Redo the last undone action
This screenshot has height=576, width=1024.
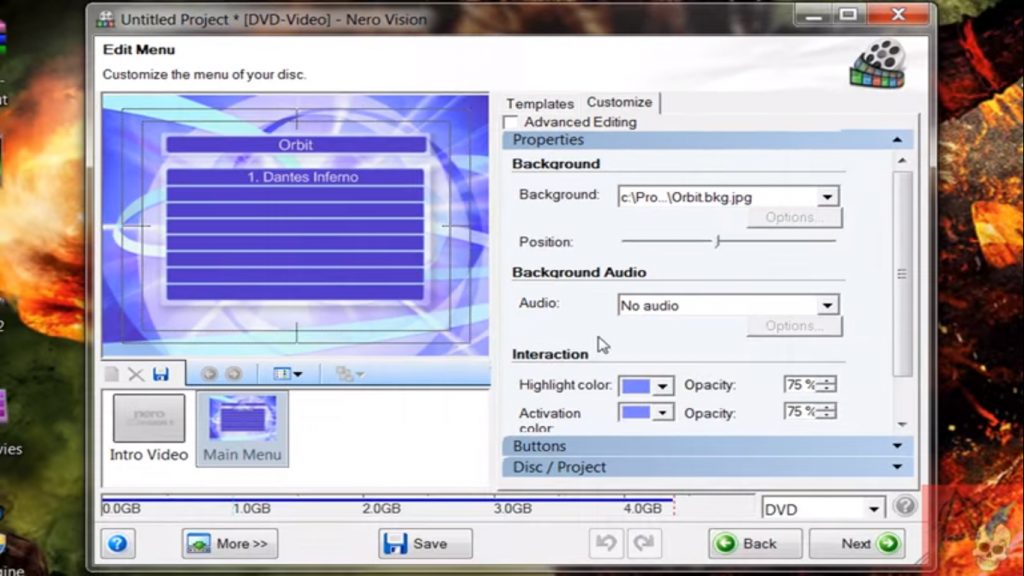tap(643, 543)
